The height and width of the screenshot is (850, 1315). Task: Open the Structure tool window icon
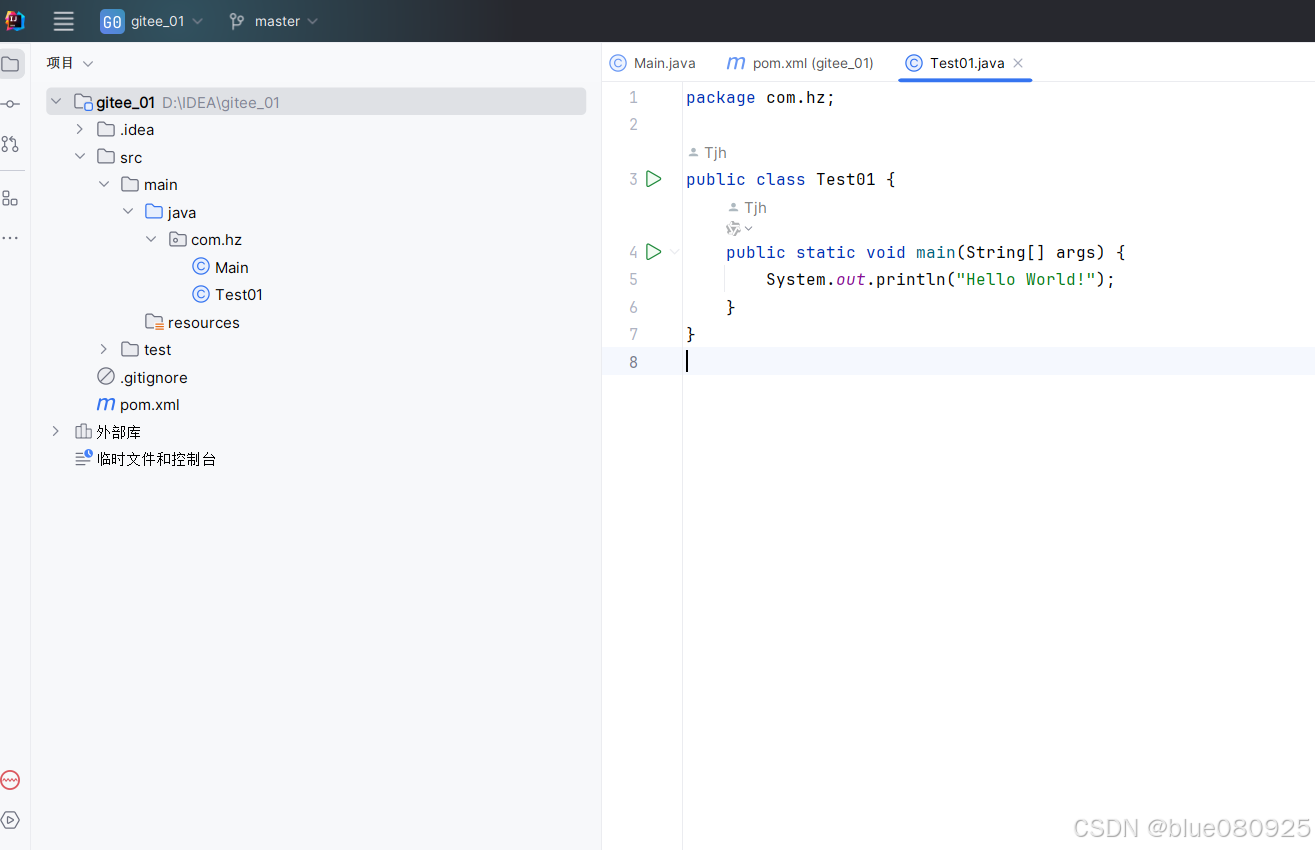[10, 198]
